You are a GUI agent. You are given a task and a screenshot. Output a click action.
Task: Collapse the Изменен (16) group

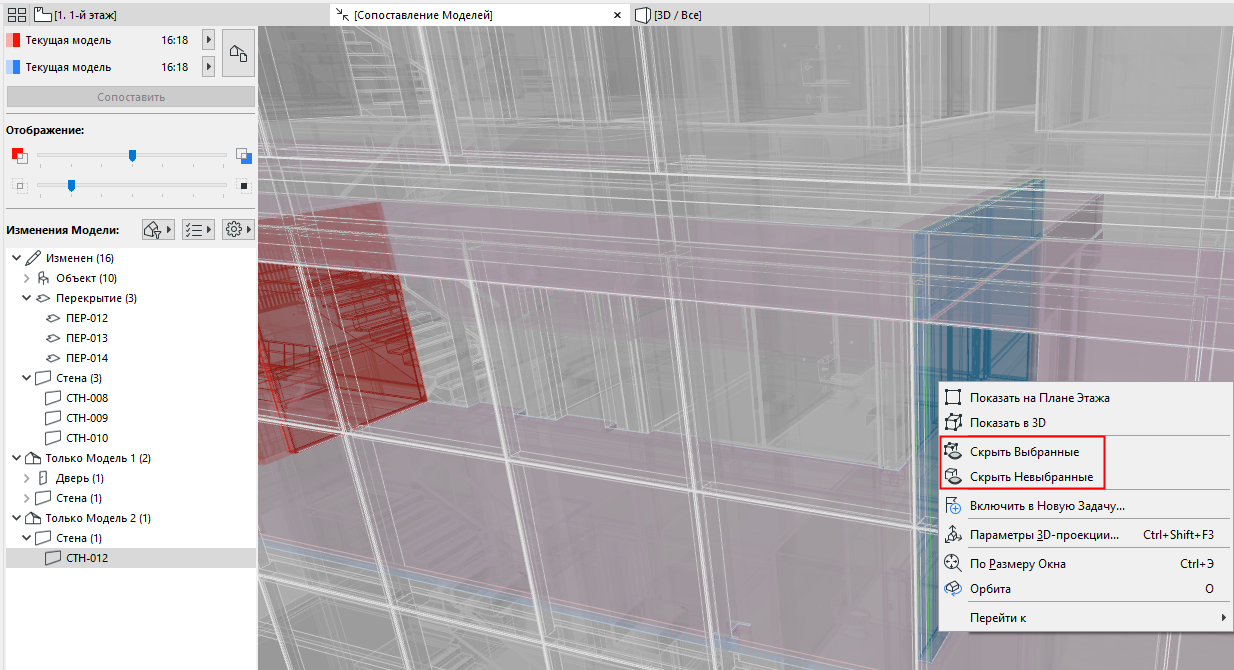[17, 258]
